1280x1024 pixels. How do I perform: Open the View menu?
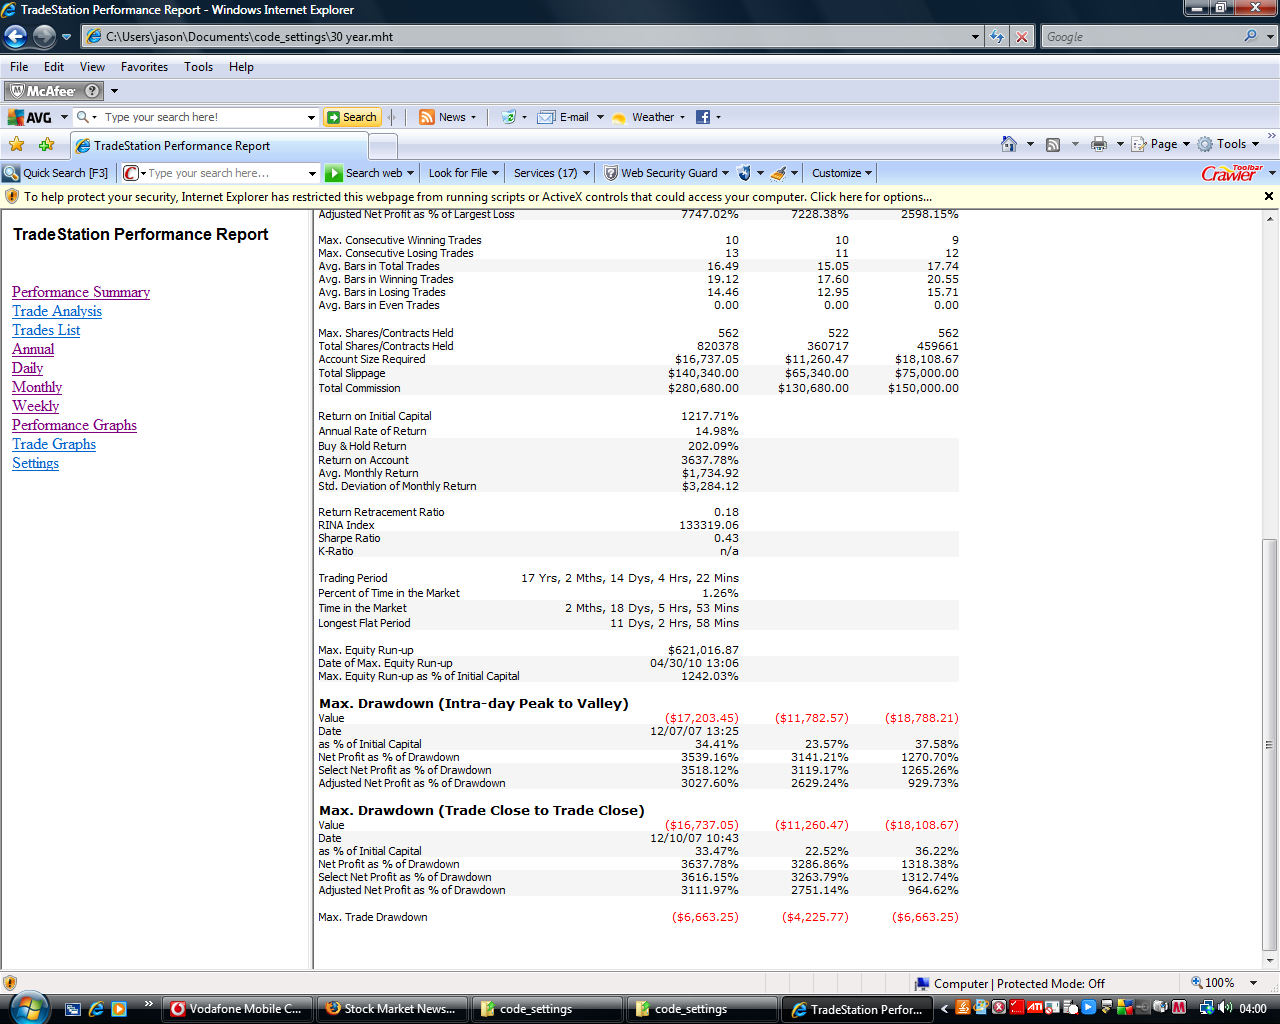(x=92, y=67)
